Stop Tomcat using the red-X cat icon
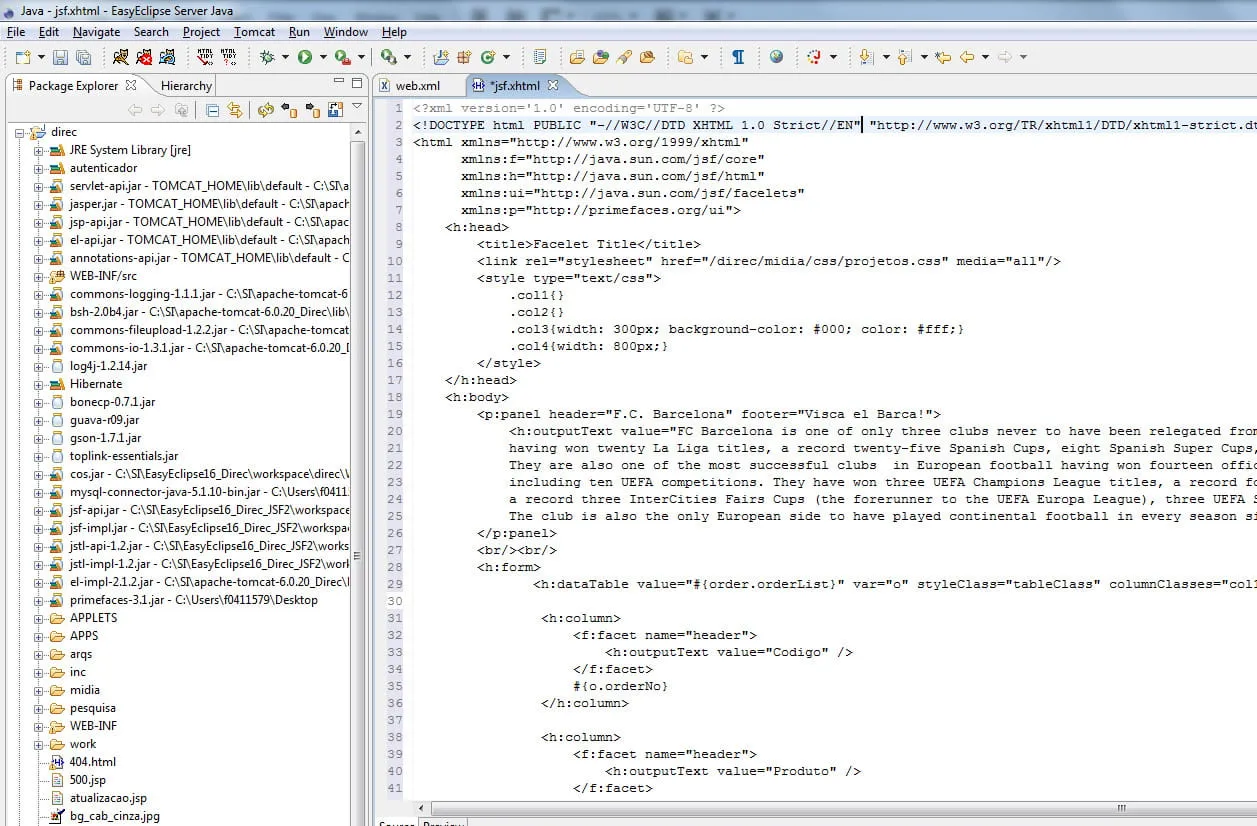 tap(143, 57)
